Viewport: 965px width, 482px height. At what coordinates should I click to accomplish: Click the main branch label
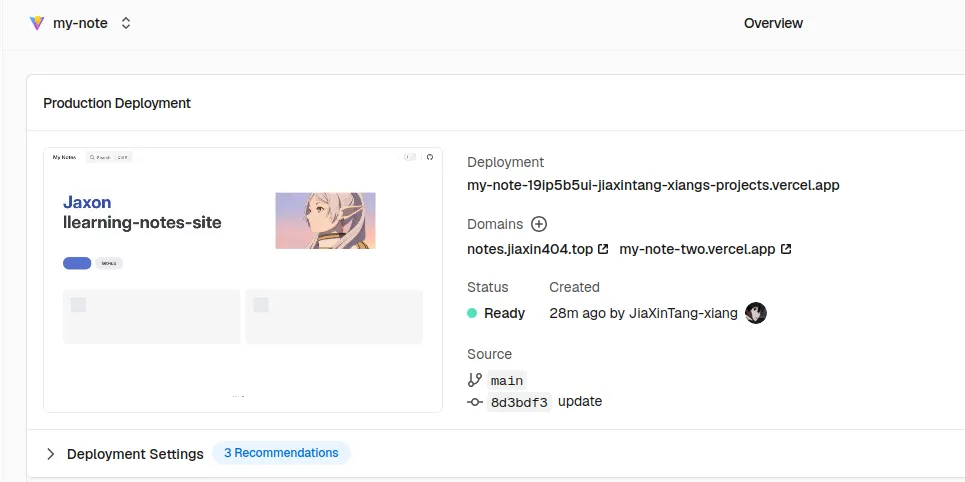[x=507, y=380]
